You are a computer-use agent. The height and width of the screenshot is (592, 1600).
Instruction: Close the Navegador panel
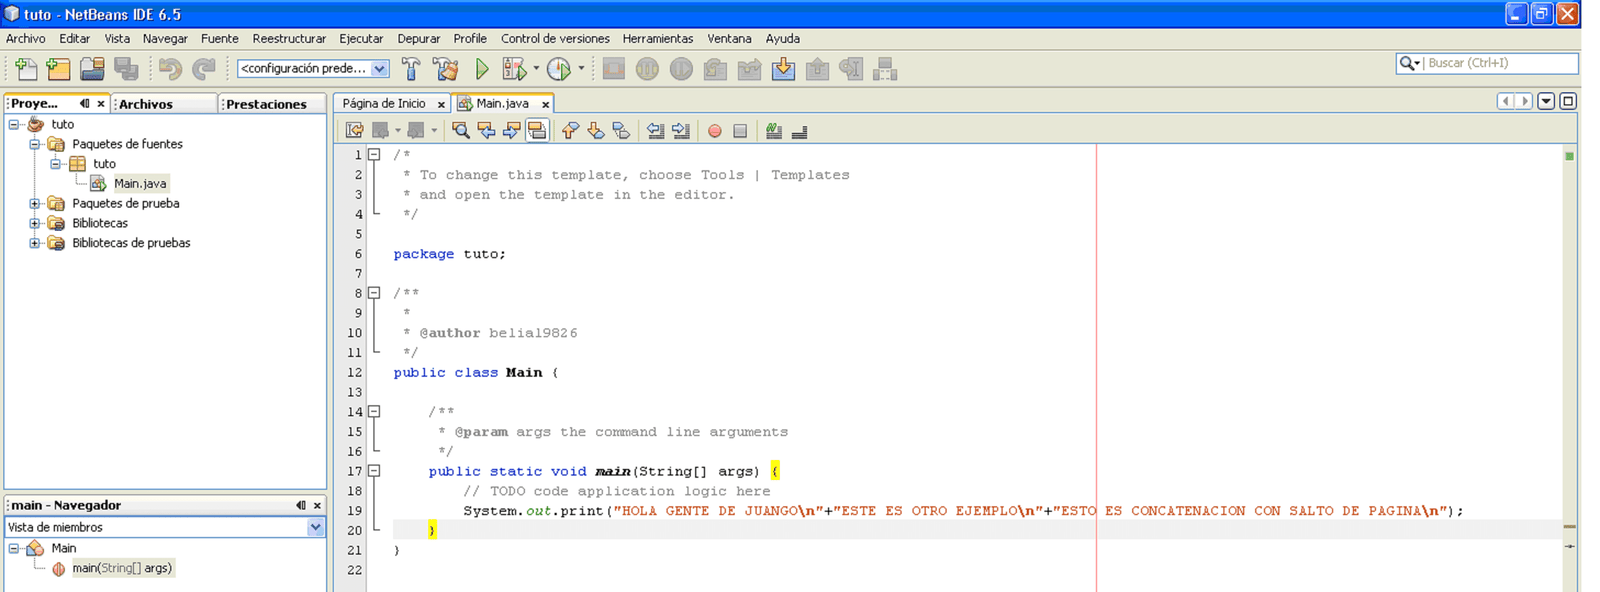tap(317, 505)
